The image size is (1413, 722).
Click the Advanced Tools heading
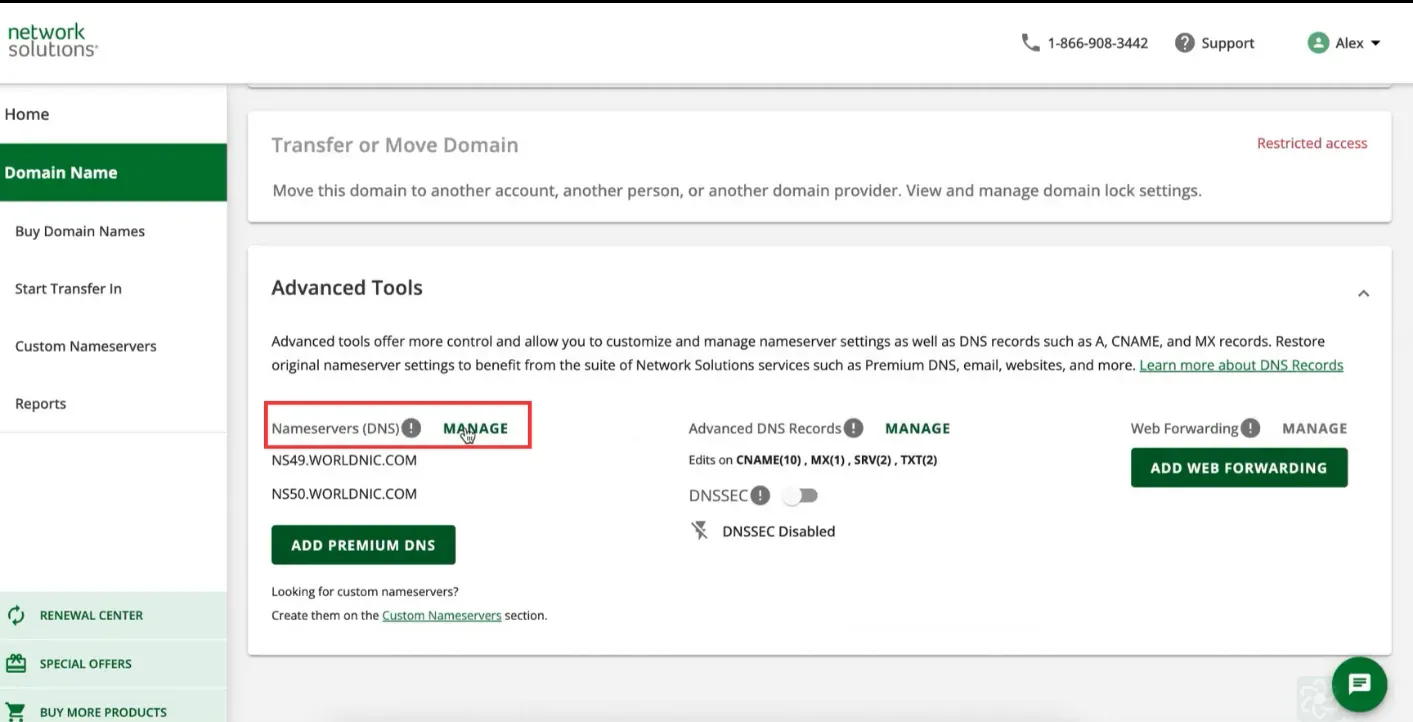[x=347, y=288]
